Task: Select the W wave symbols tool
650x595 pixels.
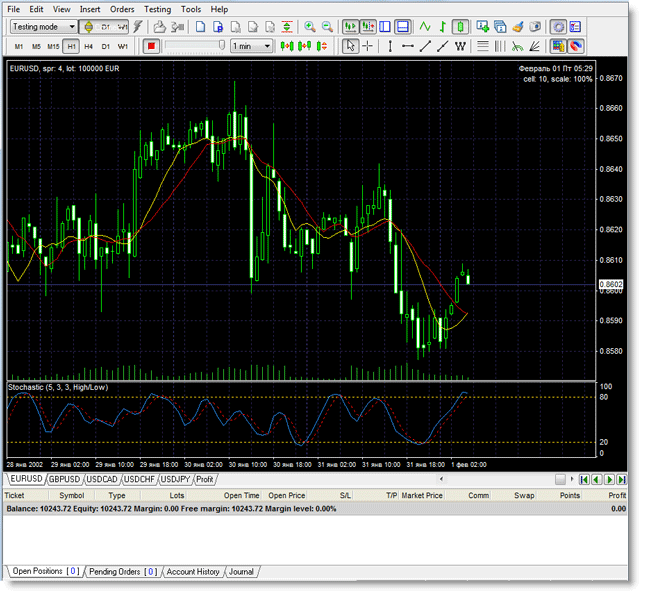Action: 460,46
